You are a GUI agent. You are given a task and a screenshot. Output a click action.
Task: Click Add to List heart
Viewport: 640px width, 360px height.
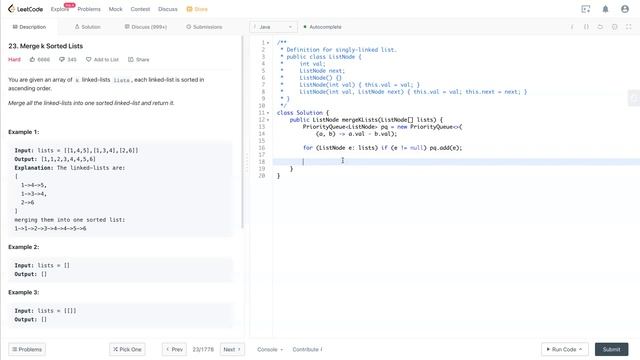coord(102,60)
